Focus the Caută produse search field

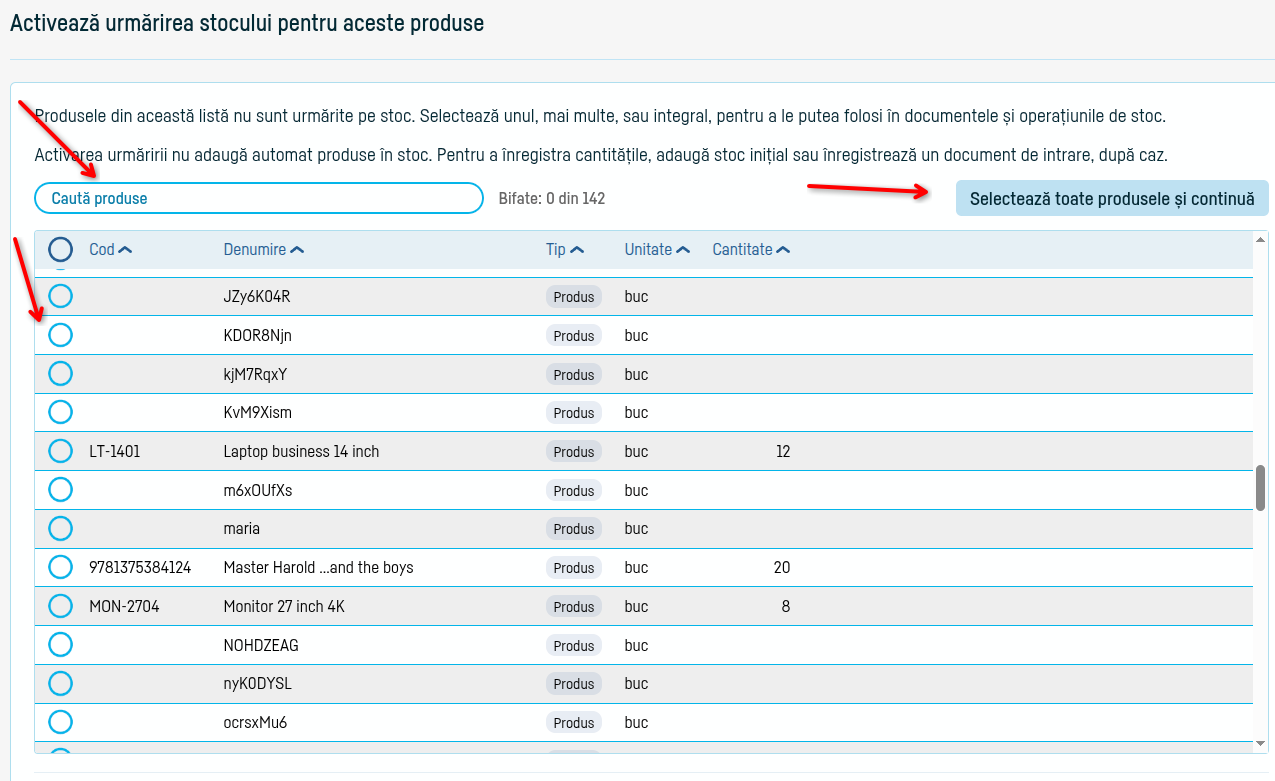click(259, 198)
